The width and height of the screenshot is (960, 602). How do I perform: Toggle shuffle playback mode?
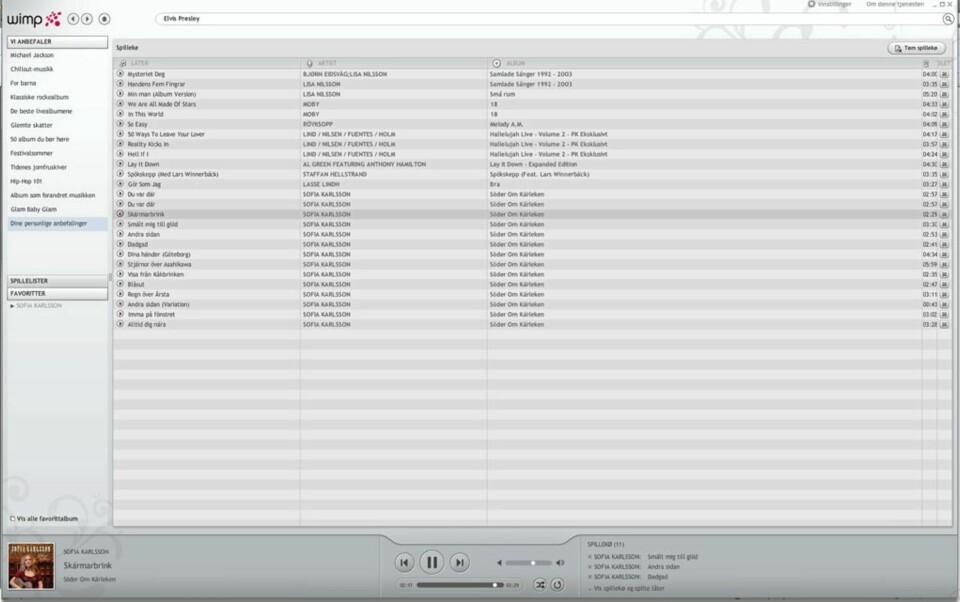(540, 585)
